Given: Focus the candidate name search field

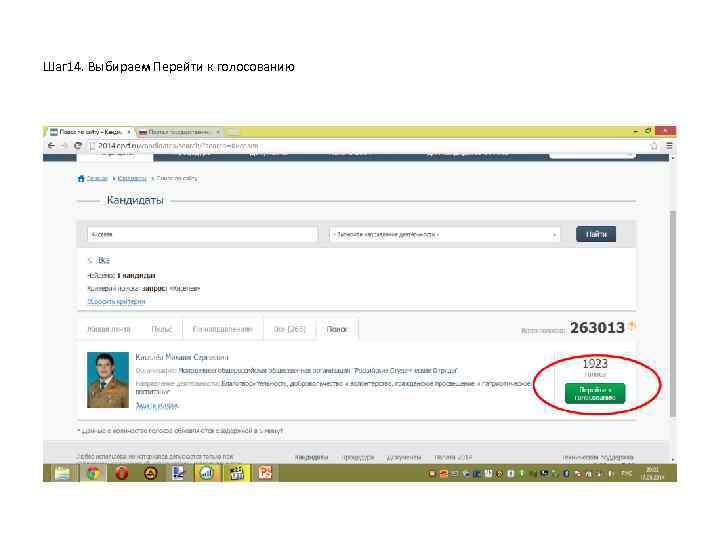Looking at the screenshot, I should 202,234.
